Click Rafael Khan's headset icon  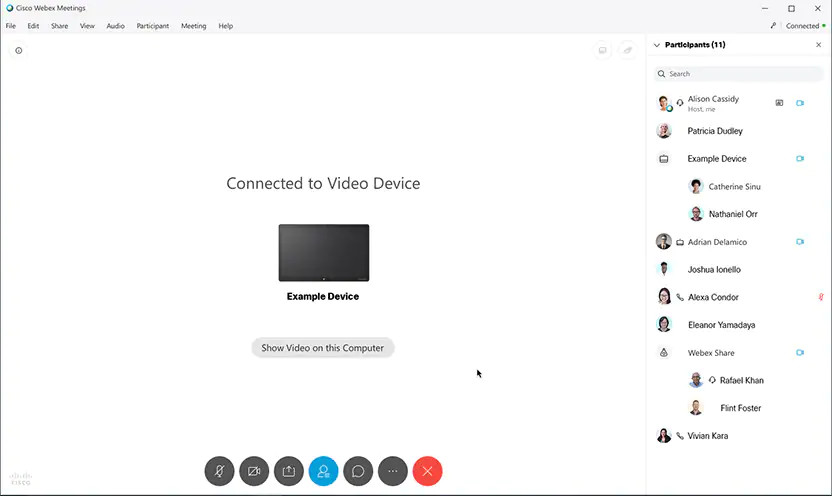[x=712, y=380]
